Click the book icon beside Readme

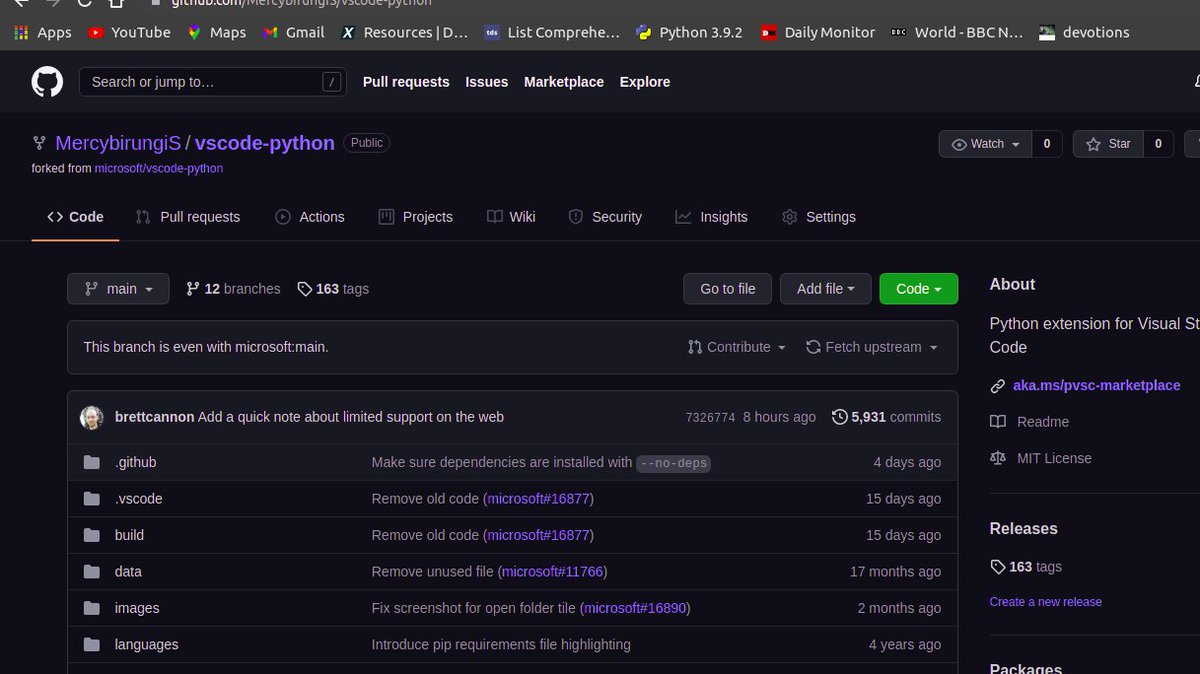tap(997, 422)
